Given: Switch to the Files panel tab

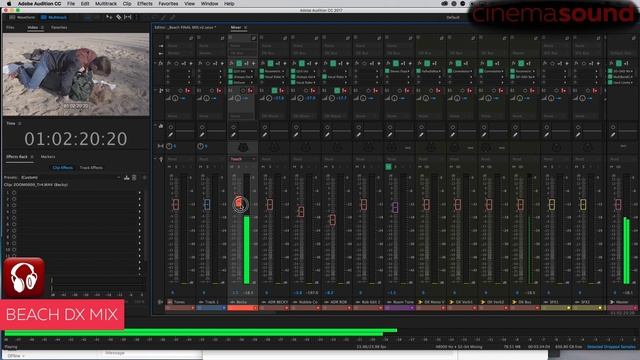Looking at the screenshot, I should coord(10,27).
